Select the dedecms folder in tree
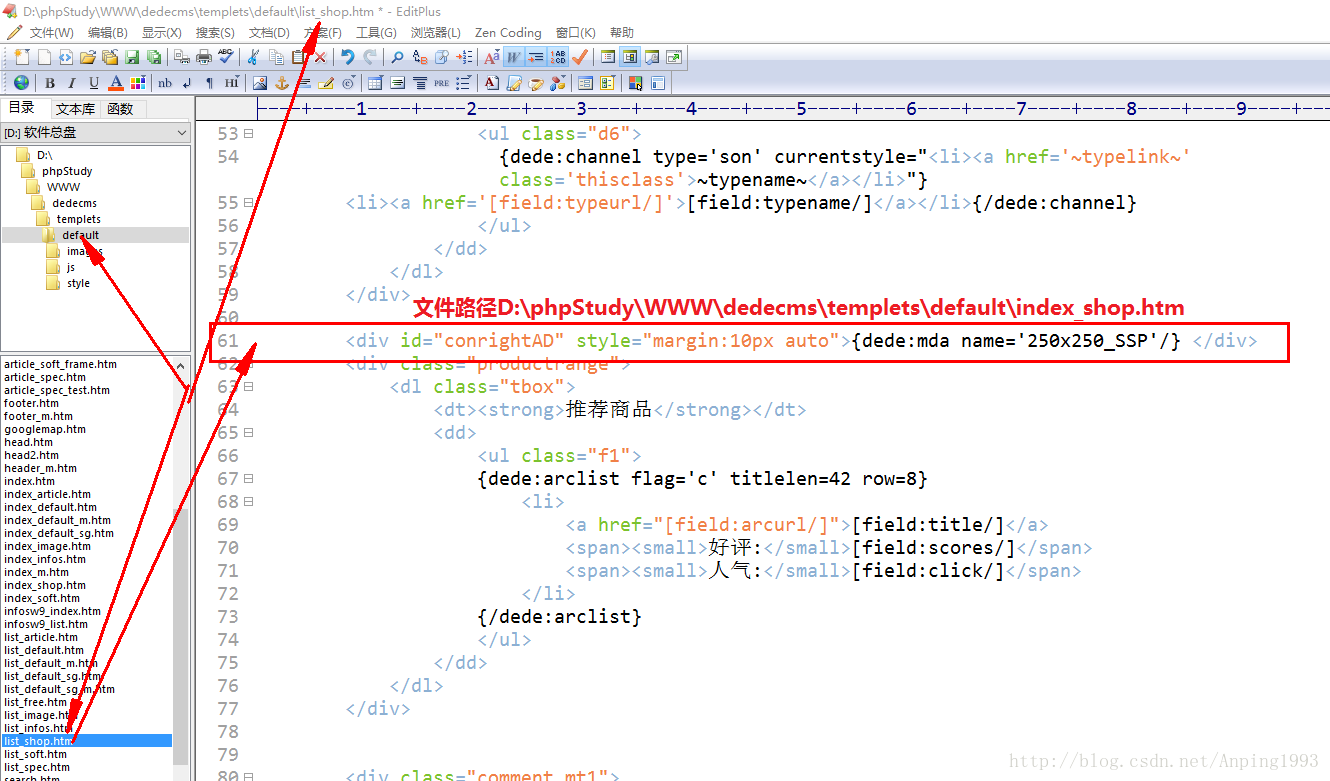Viewport: 1330px width, 781px height. (x=74, y=203)
